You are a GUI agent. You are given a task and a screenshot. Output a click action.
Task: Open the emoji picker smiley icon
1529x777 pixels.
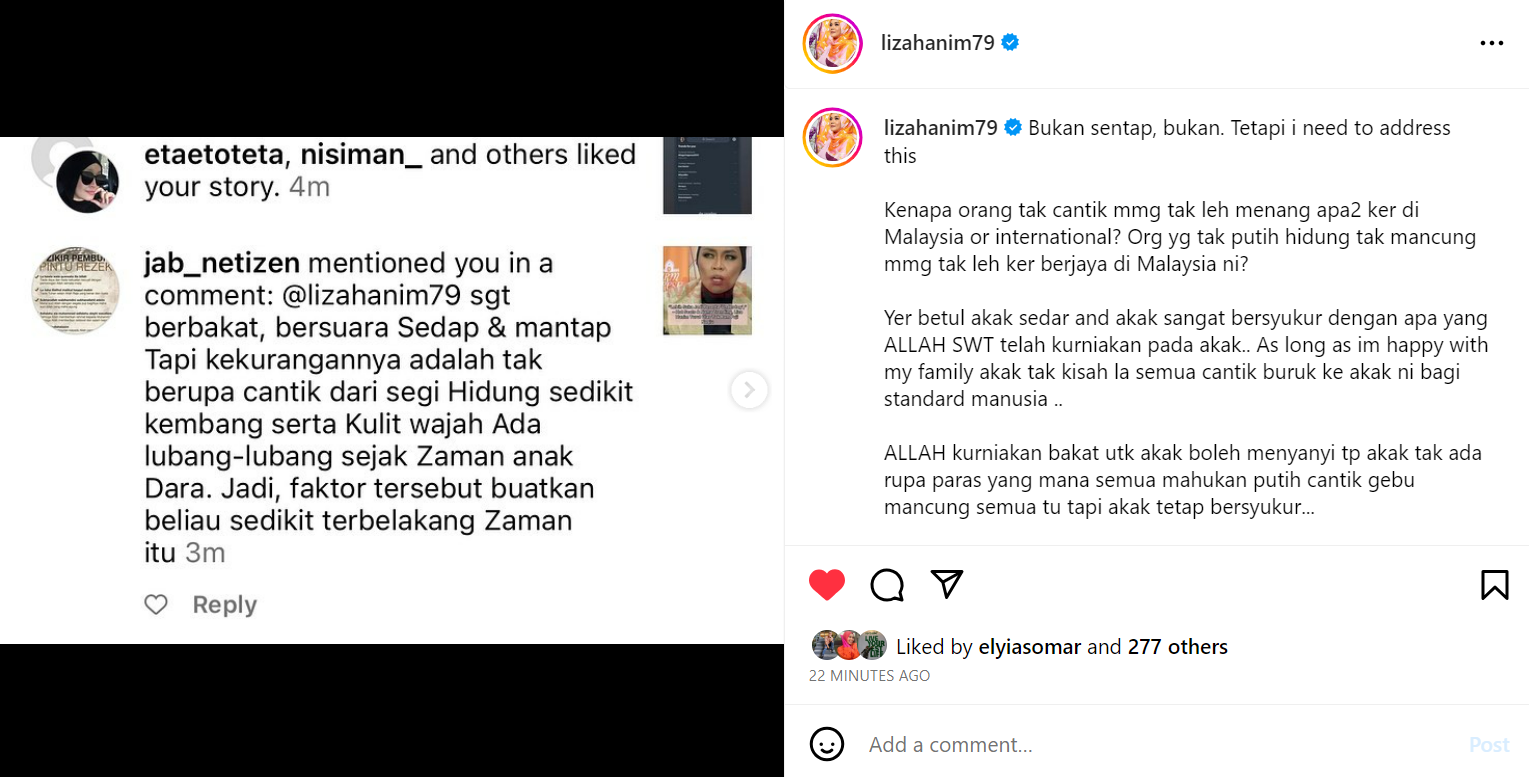(827, 744)
